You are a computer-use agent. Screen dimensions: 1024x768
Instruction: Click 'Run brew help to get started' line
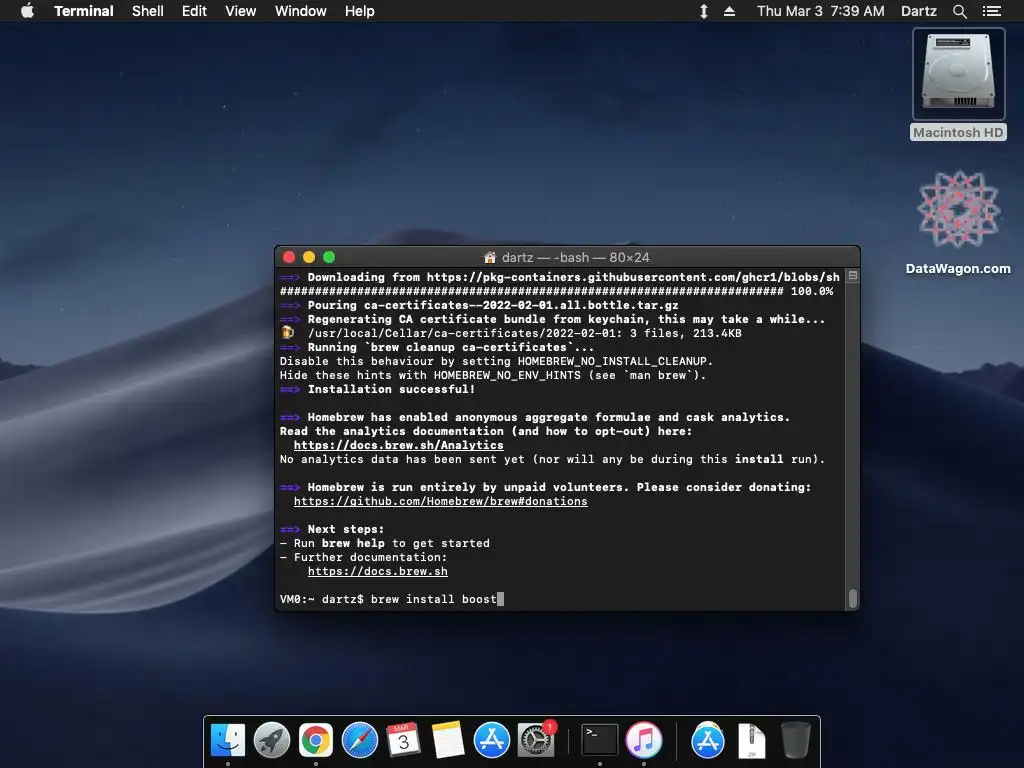385,543
